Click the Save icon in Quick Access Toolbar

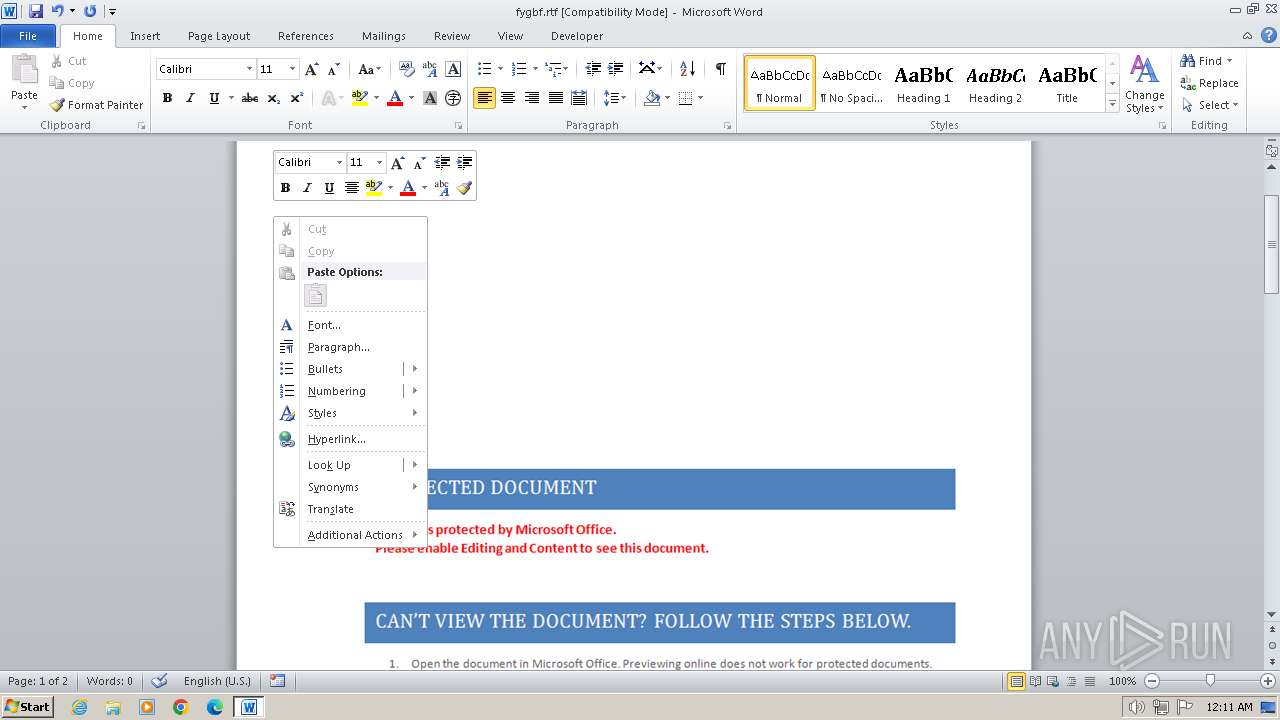pyautogui.click(x=36, y=11)
